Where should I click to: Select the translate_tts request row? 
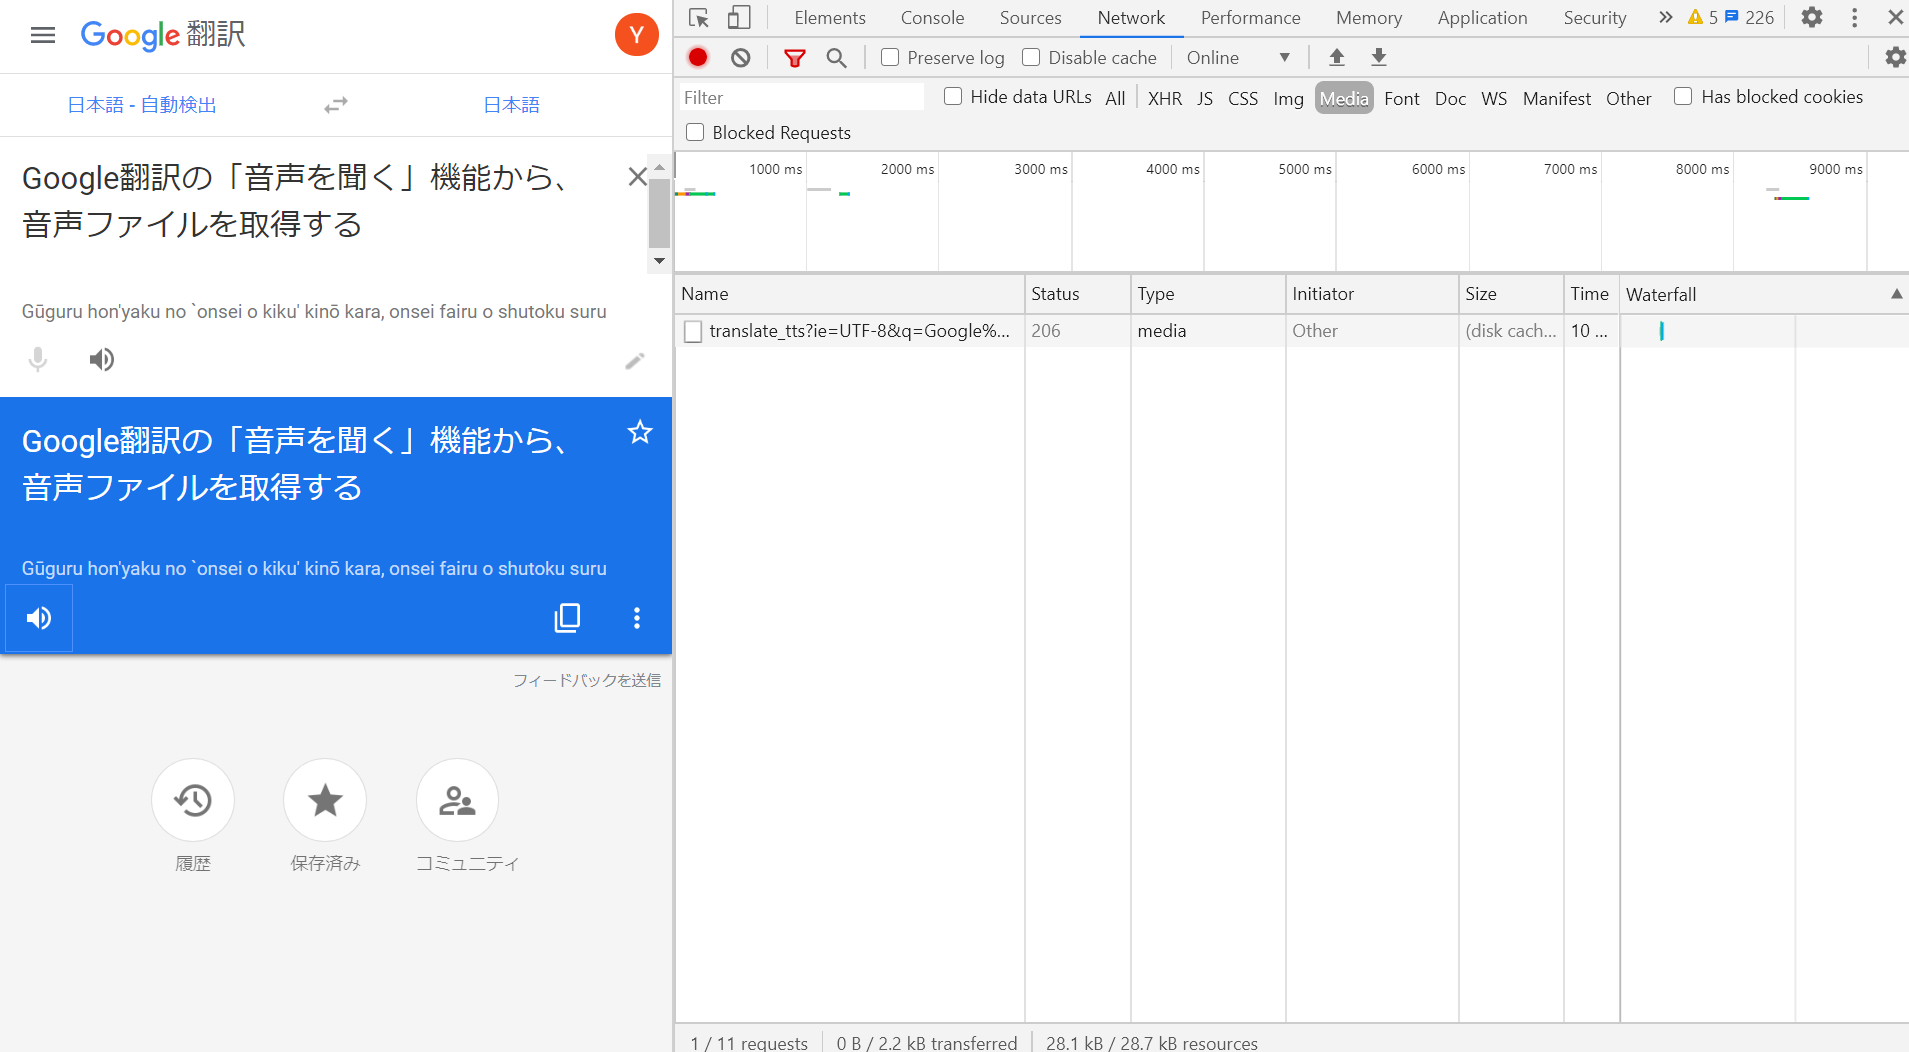point(1292,331)
